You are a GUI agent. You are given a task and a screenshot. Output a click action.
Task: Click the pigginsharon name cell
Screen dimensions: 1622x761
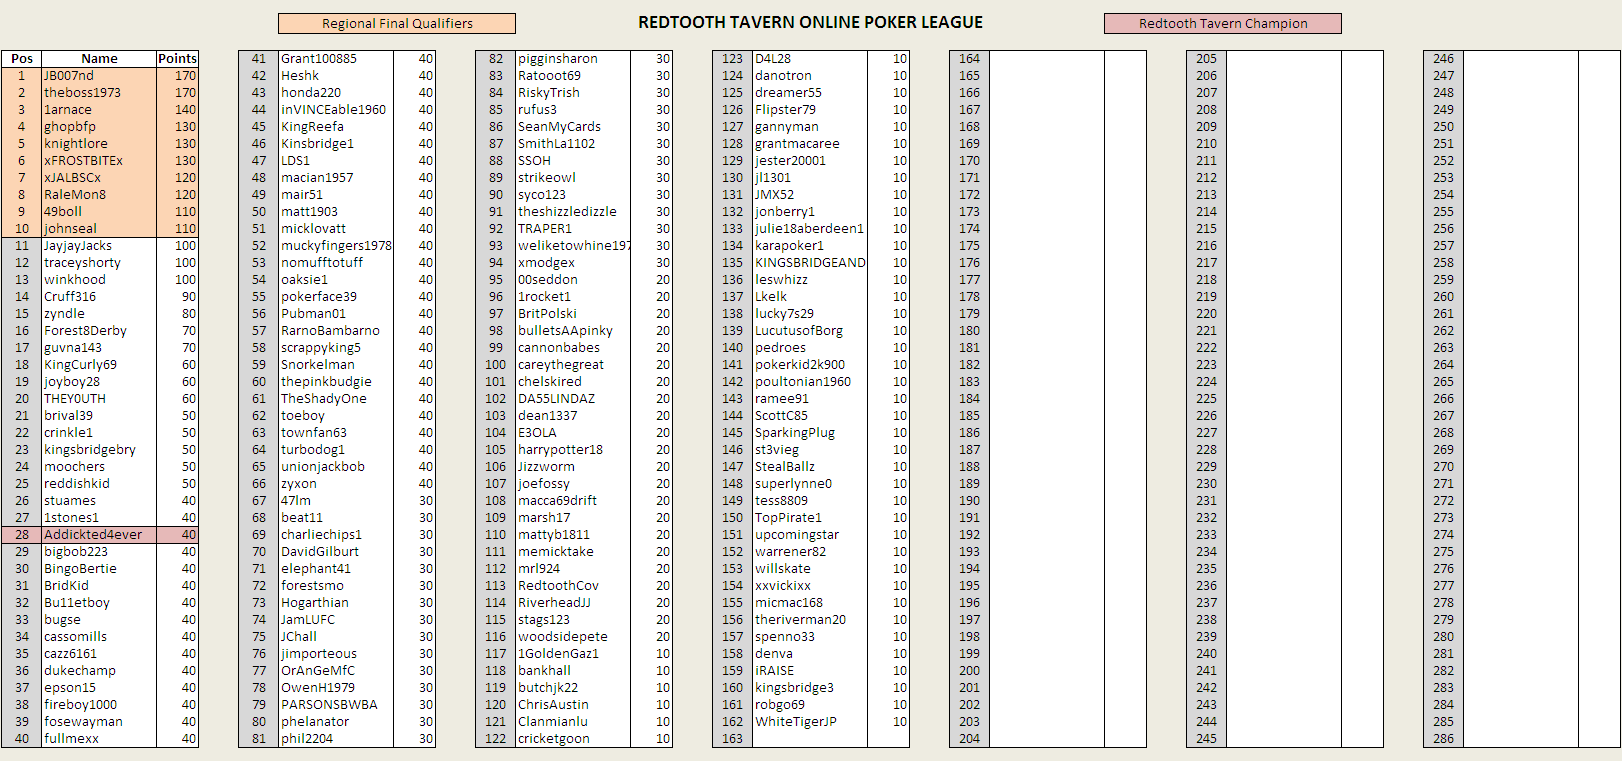point(573,59)
